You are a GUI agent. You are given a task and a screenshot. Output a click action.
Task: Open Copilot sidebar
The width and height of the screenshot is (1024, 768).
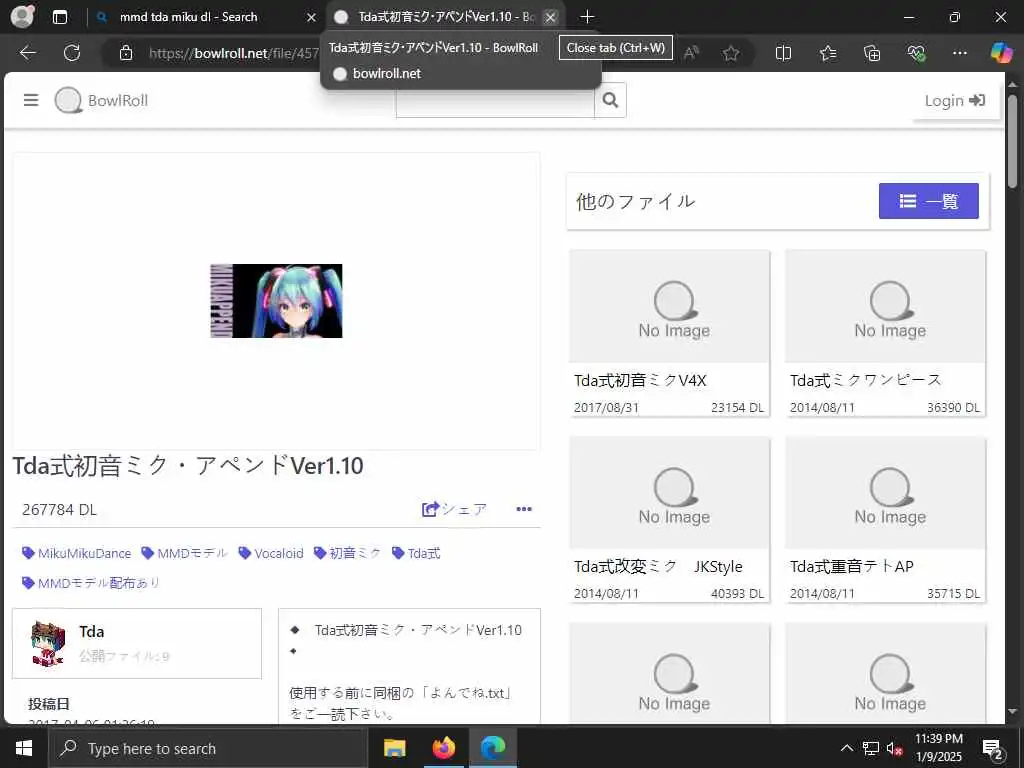click(x=1001, y=53)
